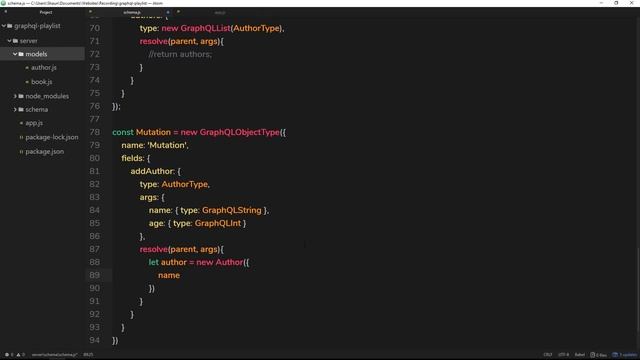Click line number 81 in the gutter

pos(94,171)
